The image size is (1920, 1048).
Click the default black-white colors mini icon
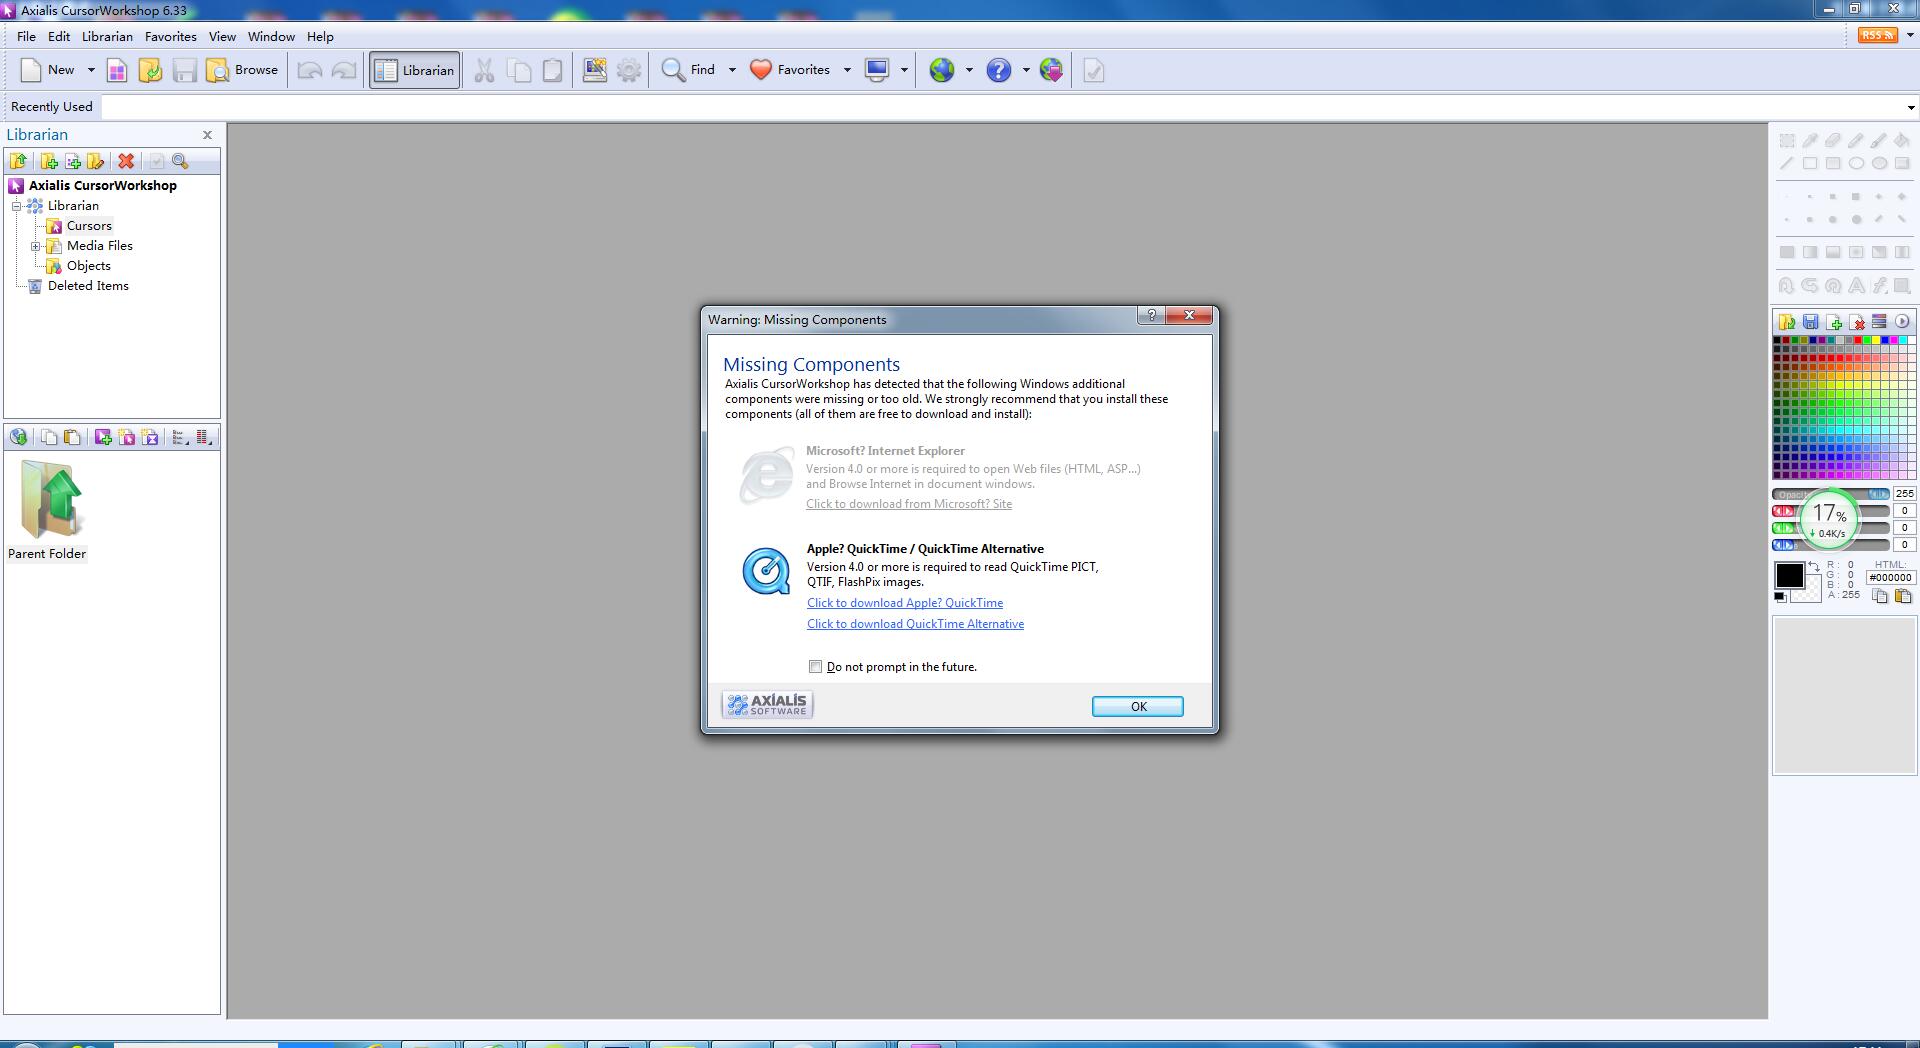tap(1780, 597)
